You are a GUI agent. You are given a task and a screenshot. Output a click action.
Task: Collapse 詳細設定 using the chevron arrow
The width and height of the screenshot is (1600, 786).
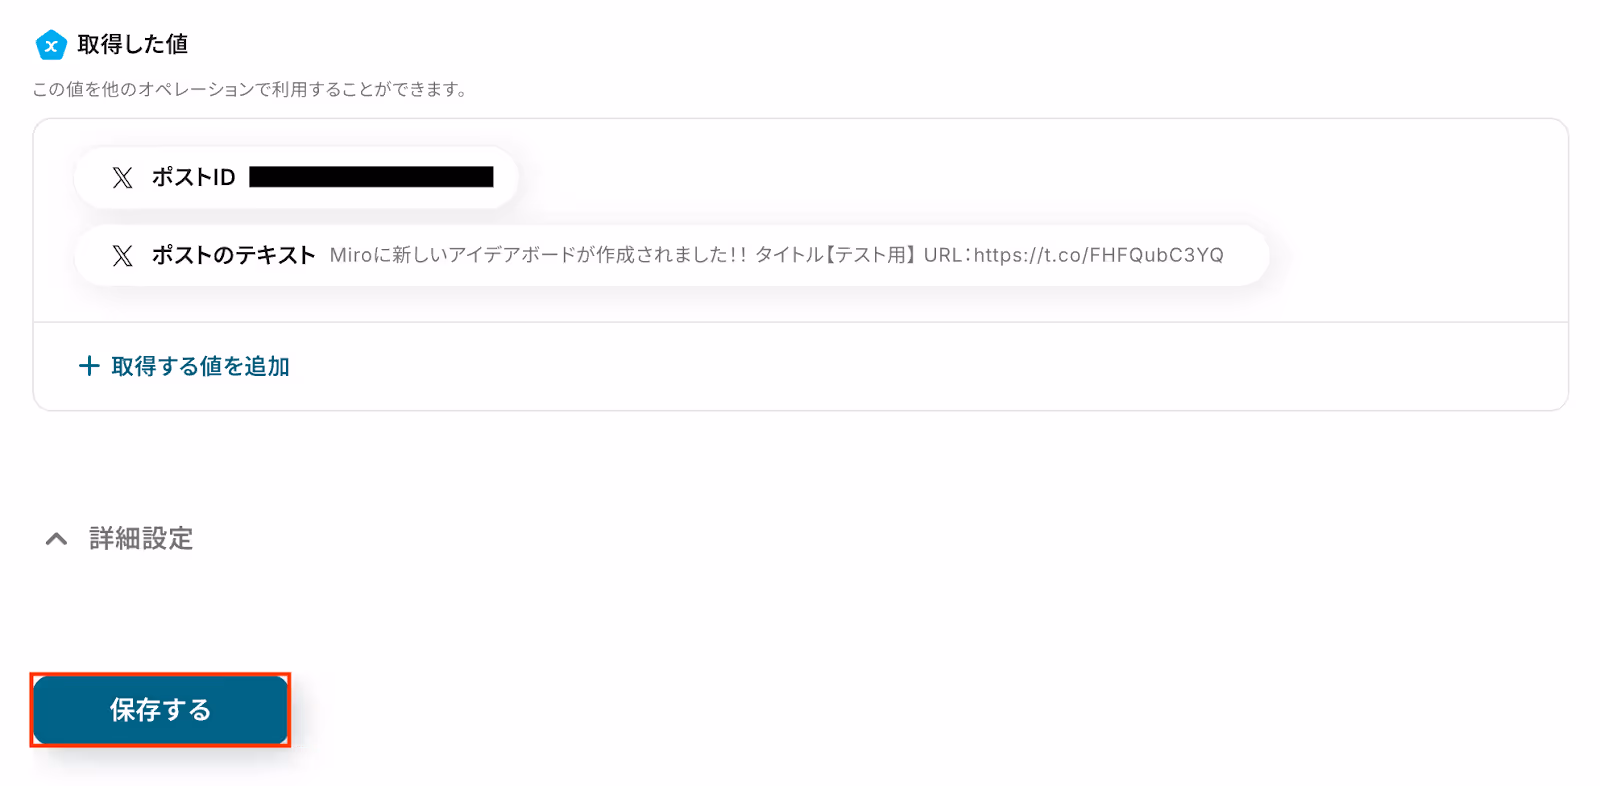click(57, 539)
